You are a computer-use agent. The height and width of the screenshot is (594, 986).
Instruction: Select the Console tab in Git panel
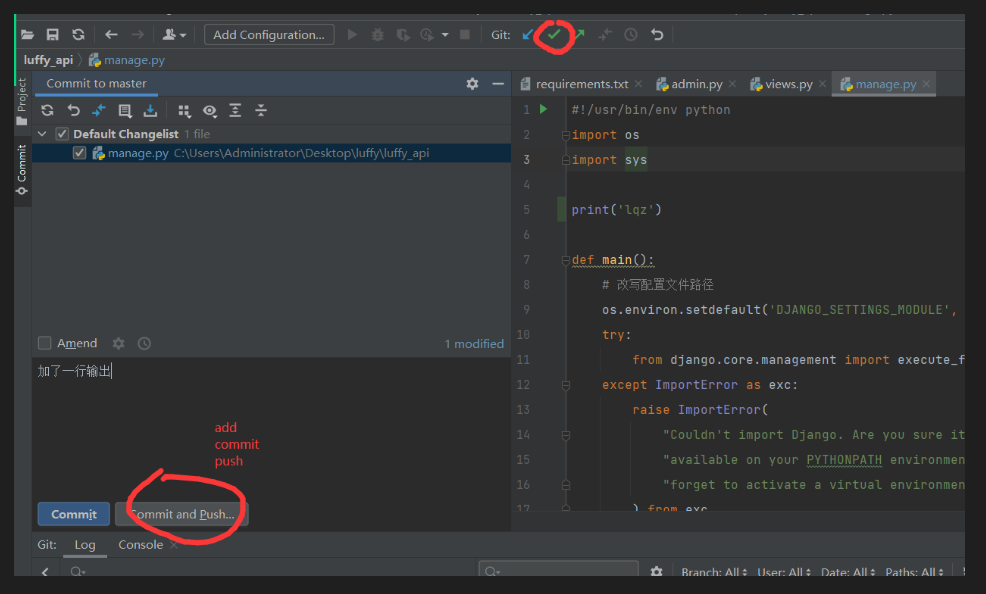coord(141,545)
